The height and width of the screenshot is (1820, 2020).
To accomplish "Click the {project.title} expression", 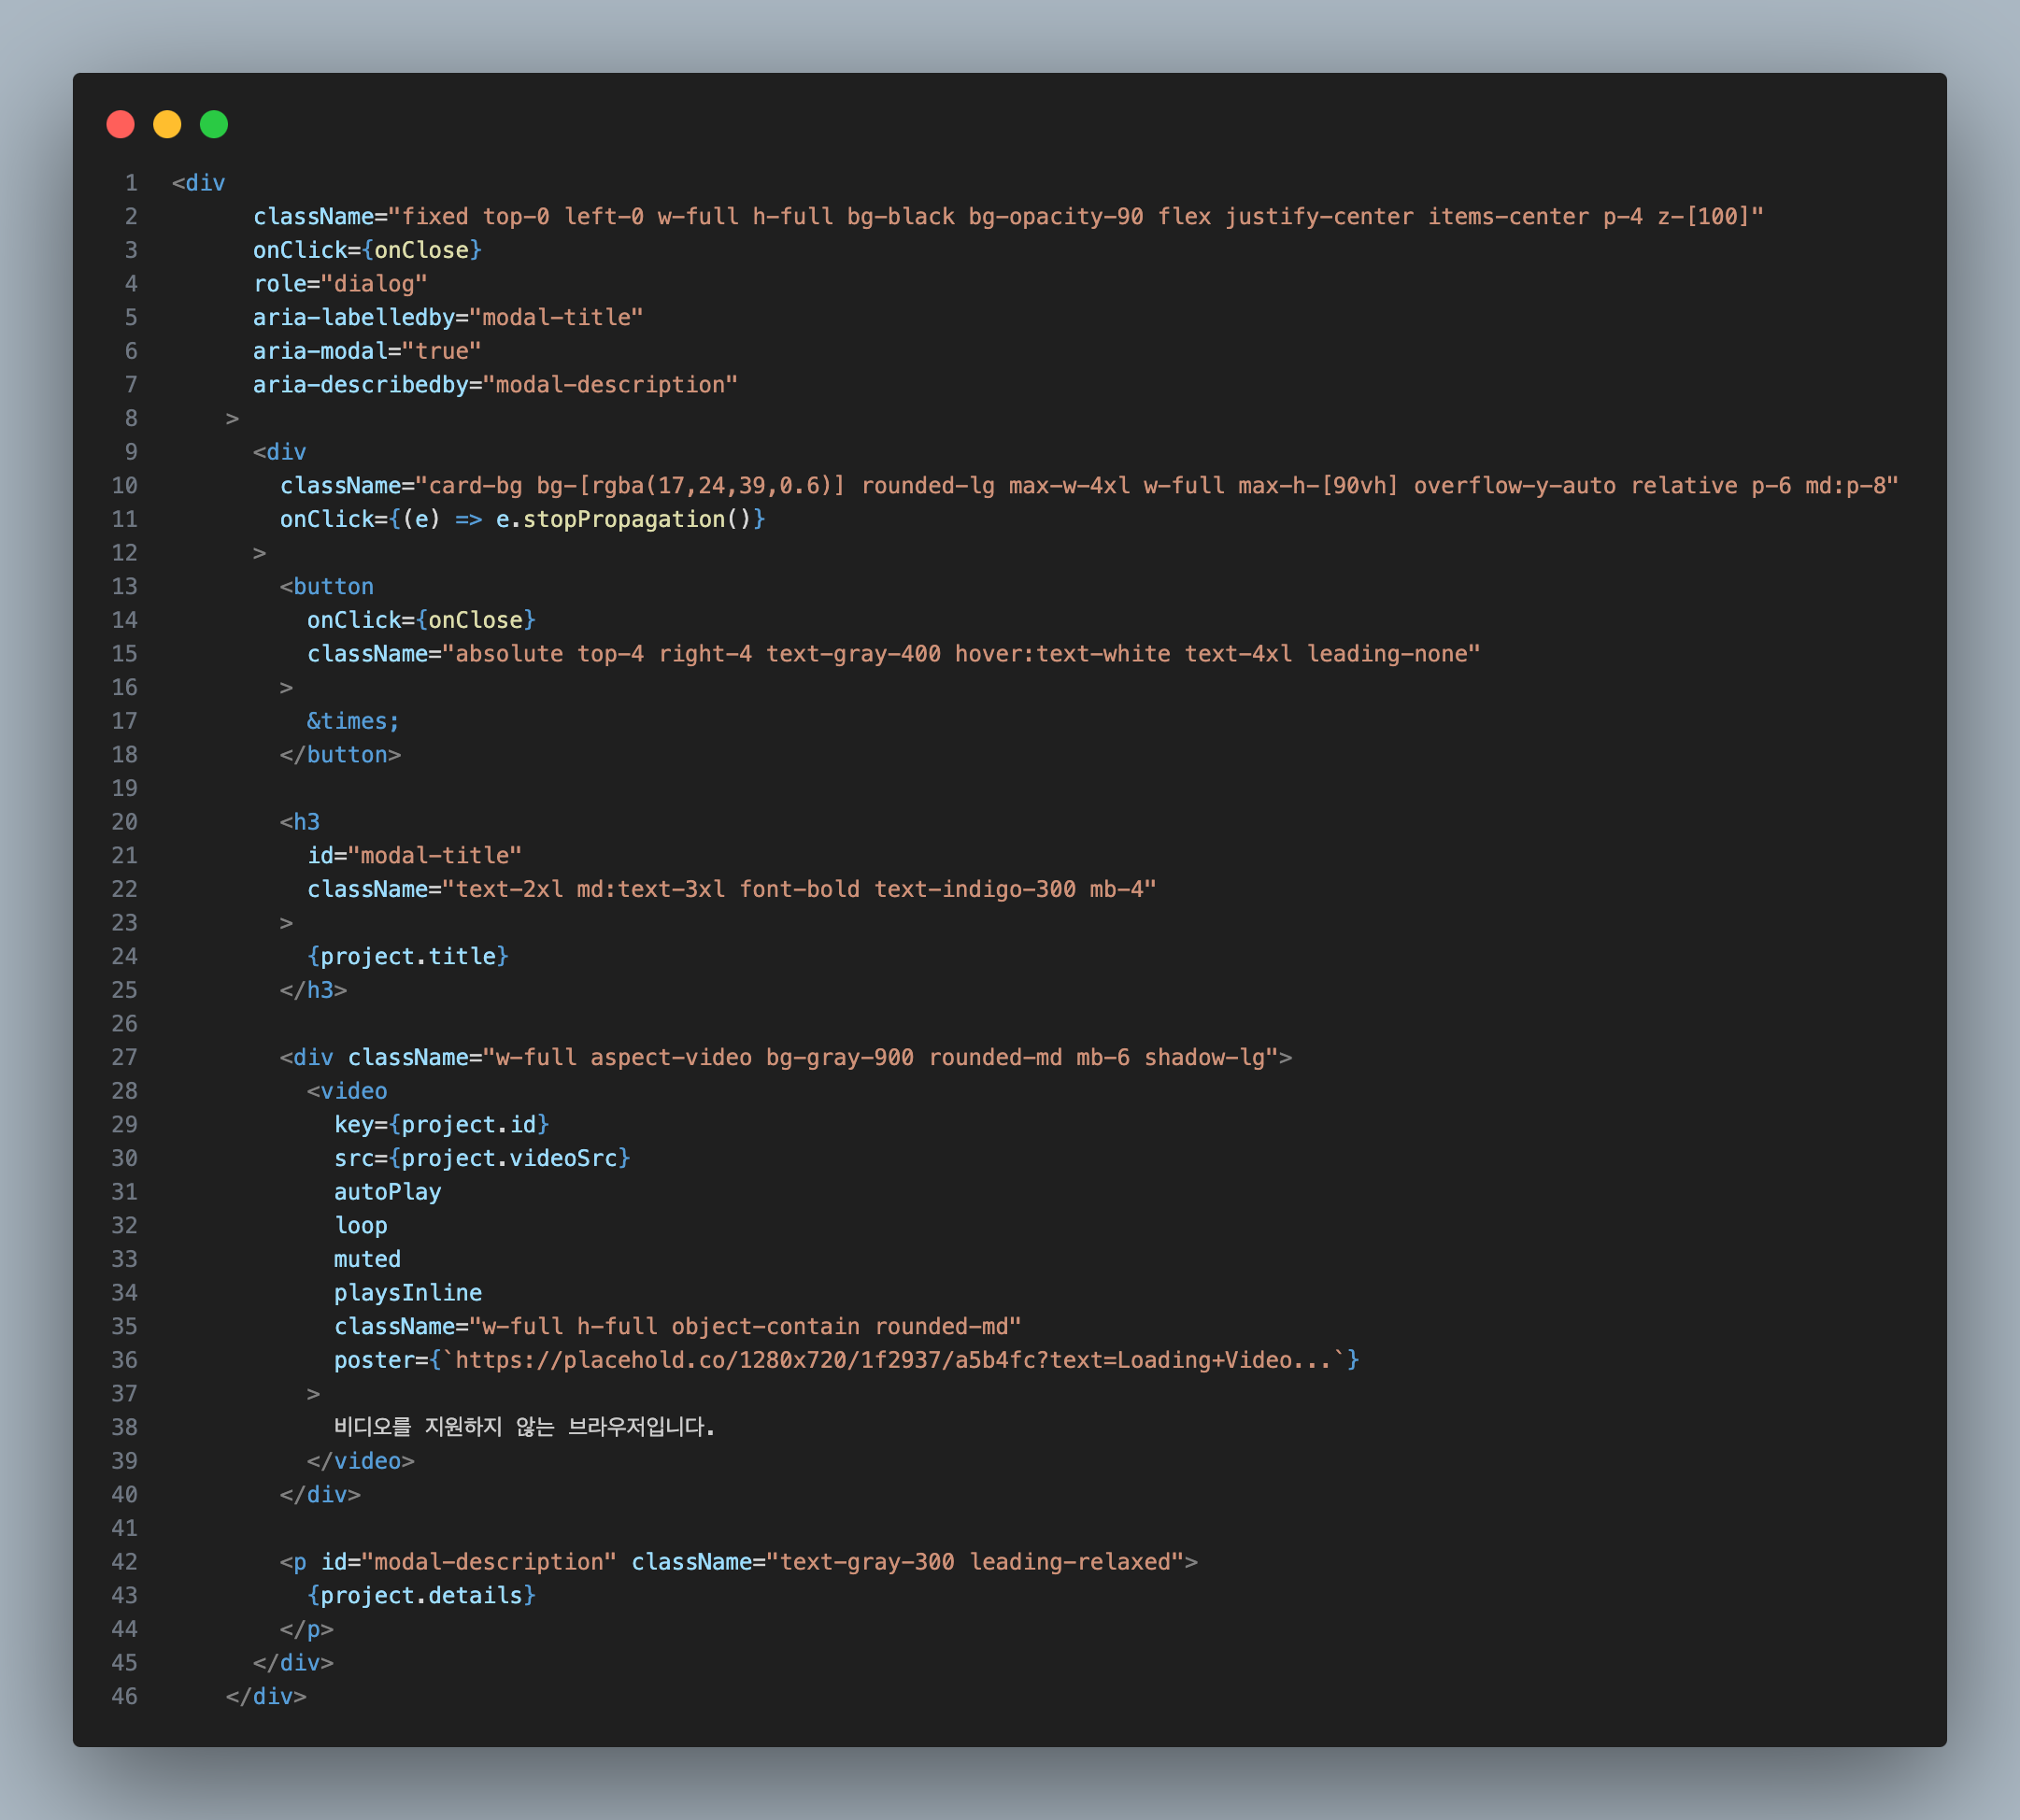I will point(408,956).
